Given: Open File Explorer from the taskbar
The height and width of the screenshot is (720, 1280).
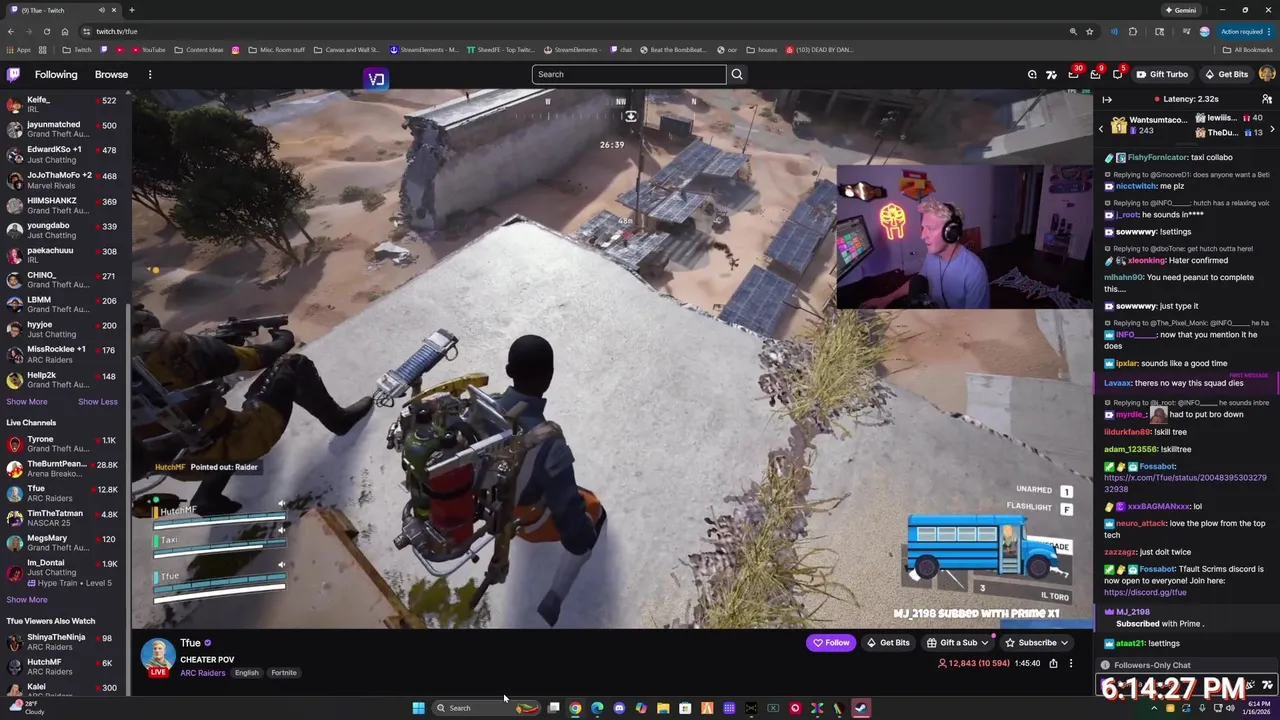Looking at the screenshot, I should tap(663, 708).
